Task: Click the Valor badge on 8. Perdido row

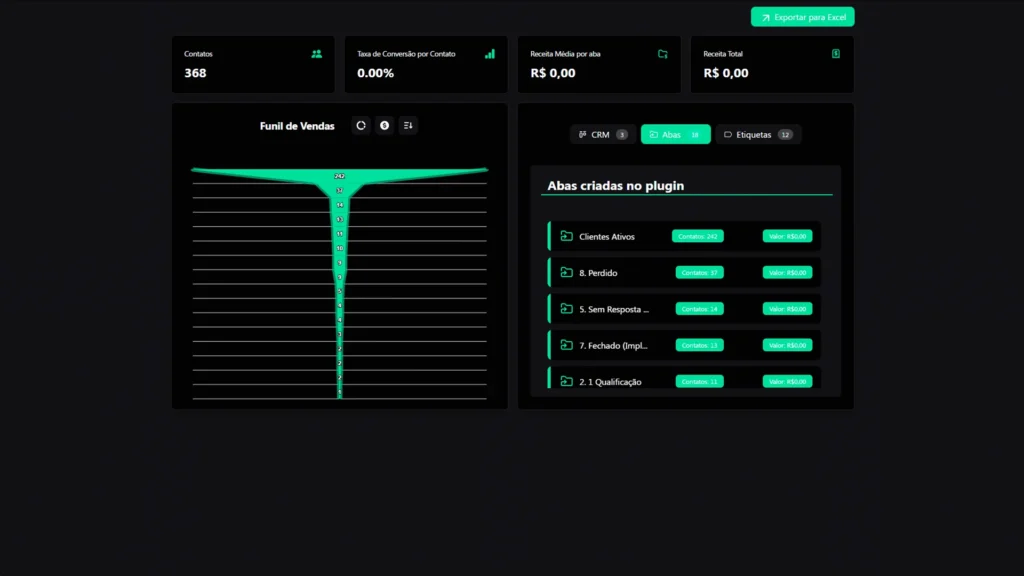Action: click(788, 273)
